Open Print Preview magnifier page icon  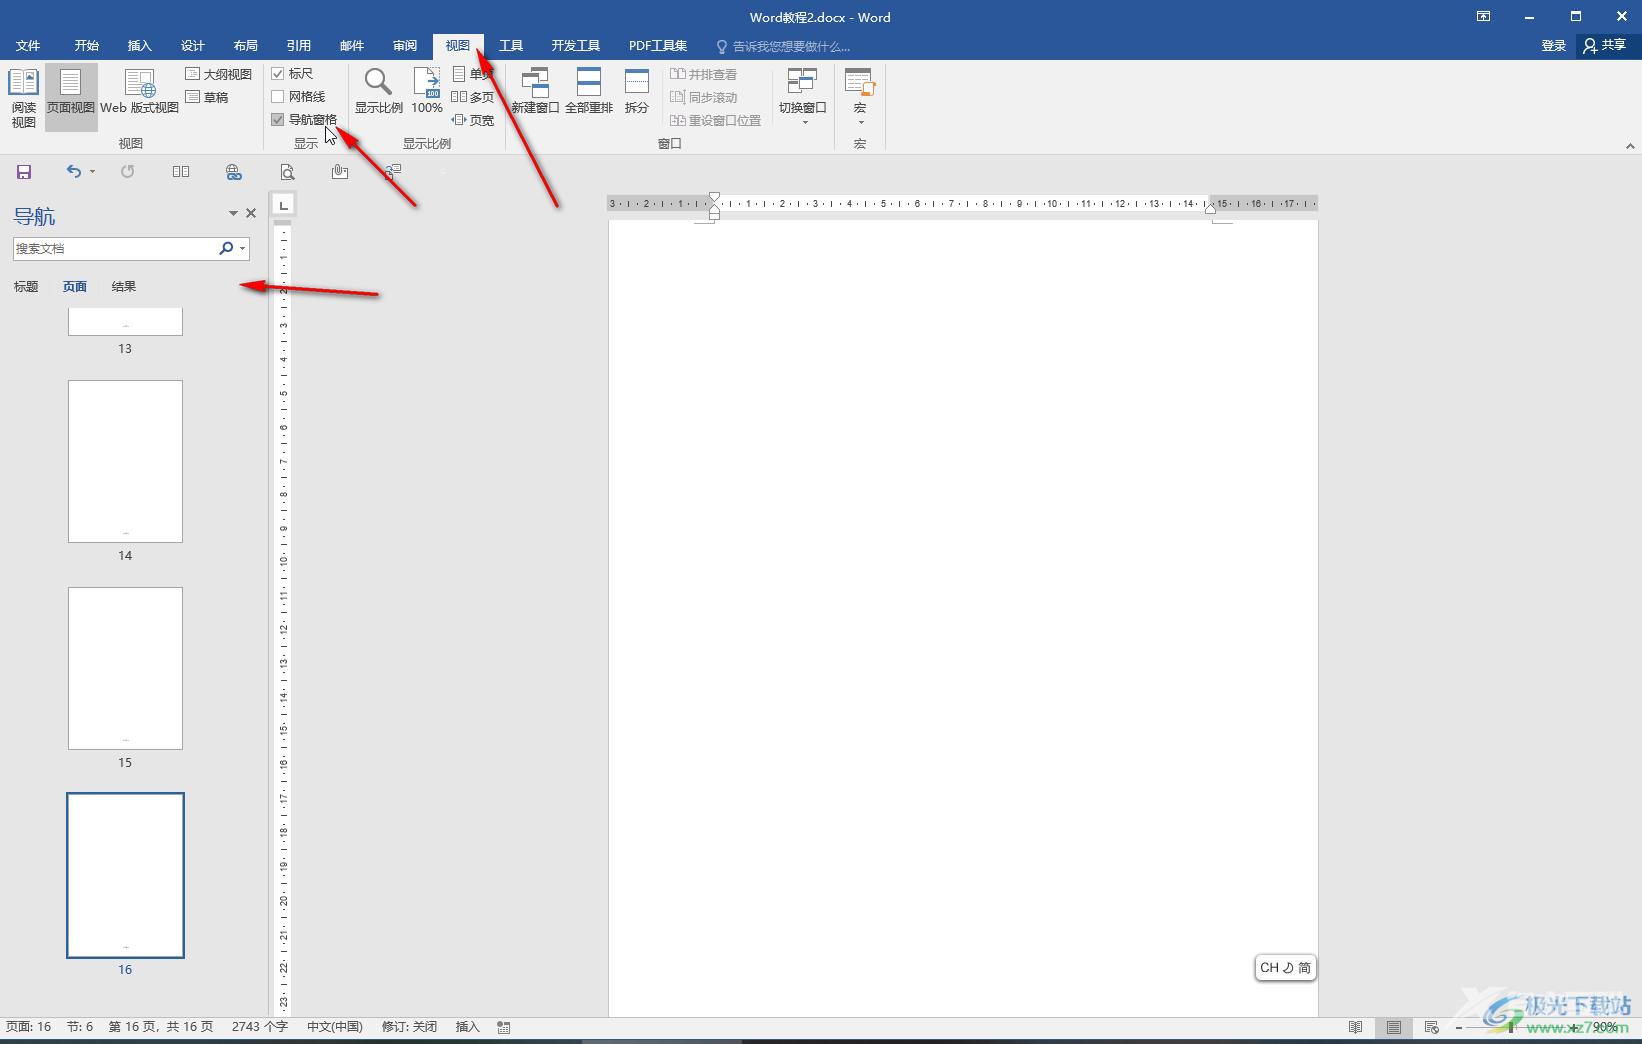click(287, 172)
